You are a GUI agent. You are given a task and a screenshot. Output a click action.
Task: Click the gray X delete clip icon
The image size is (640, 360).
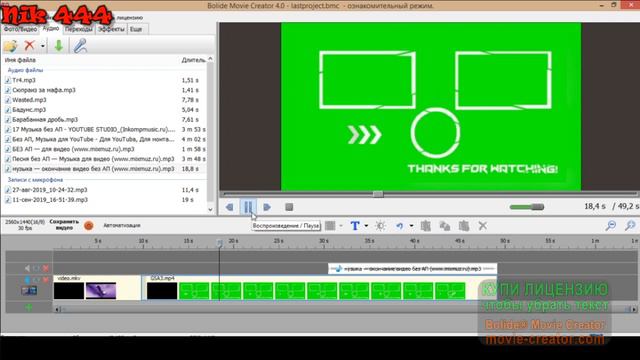click(482, 226)
